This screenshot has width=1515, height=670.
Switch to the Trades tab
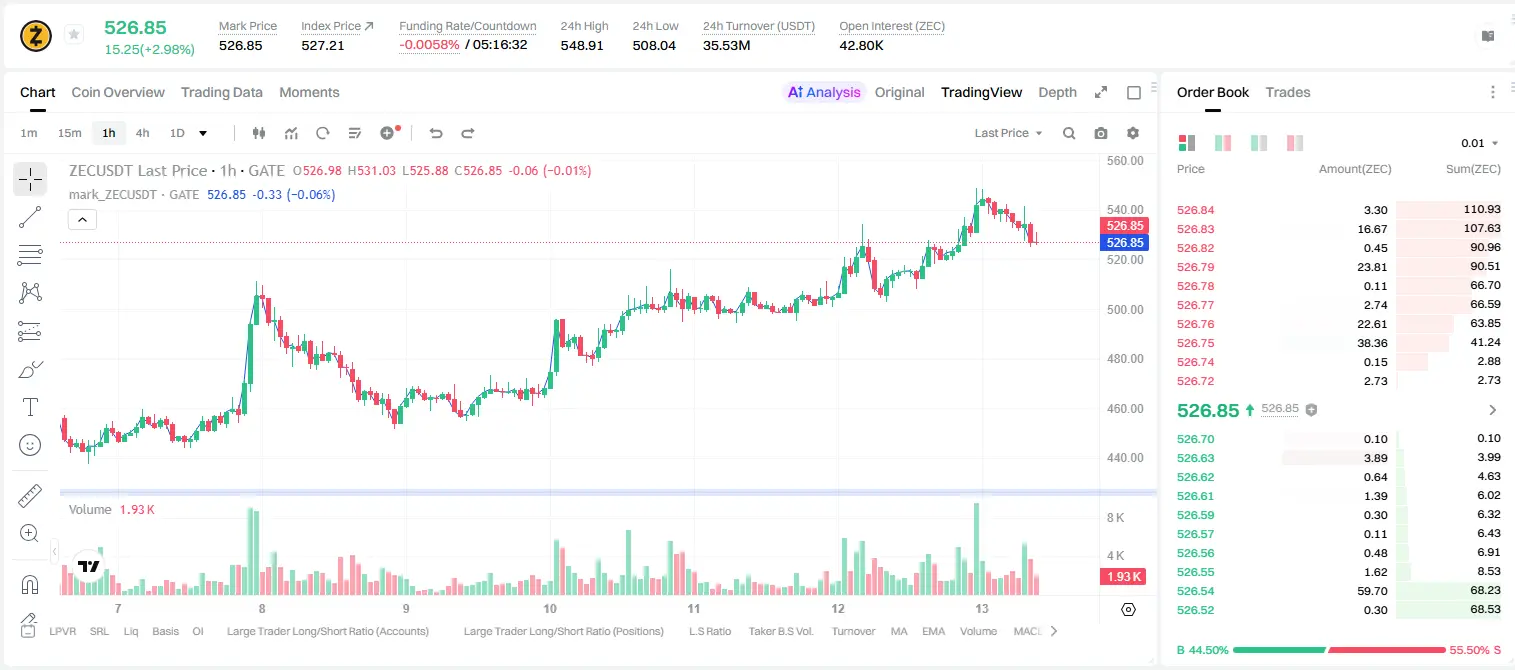pyautogui.click(x=1288, y=92)
